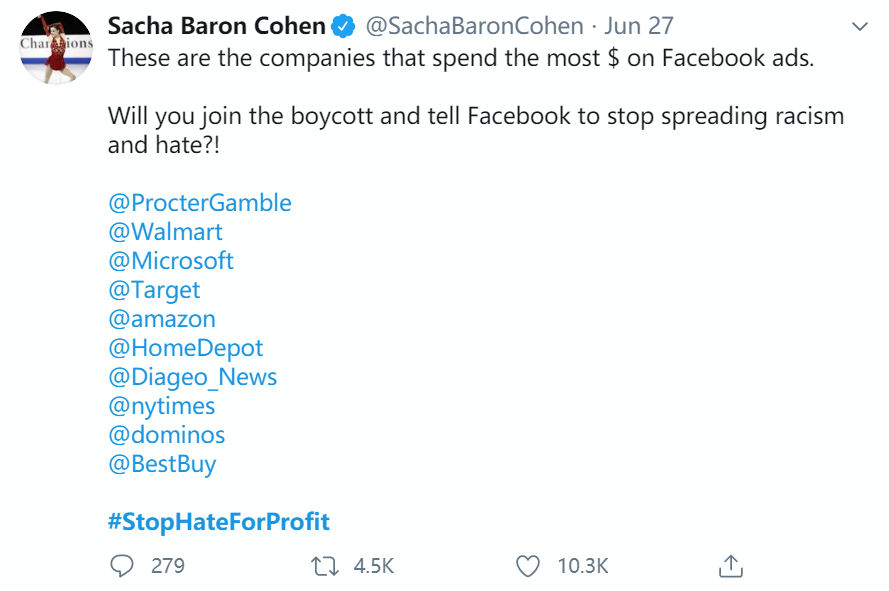The image size is (889, 591).
Task: Click the #StopHateForProfit hashtag
Action: pos(219,521)
